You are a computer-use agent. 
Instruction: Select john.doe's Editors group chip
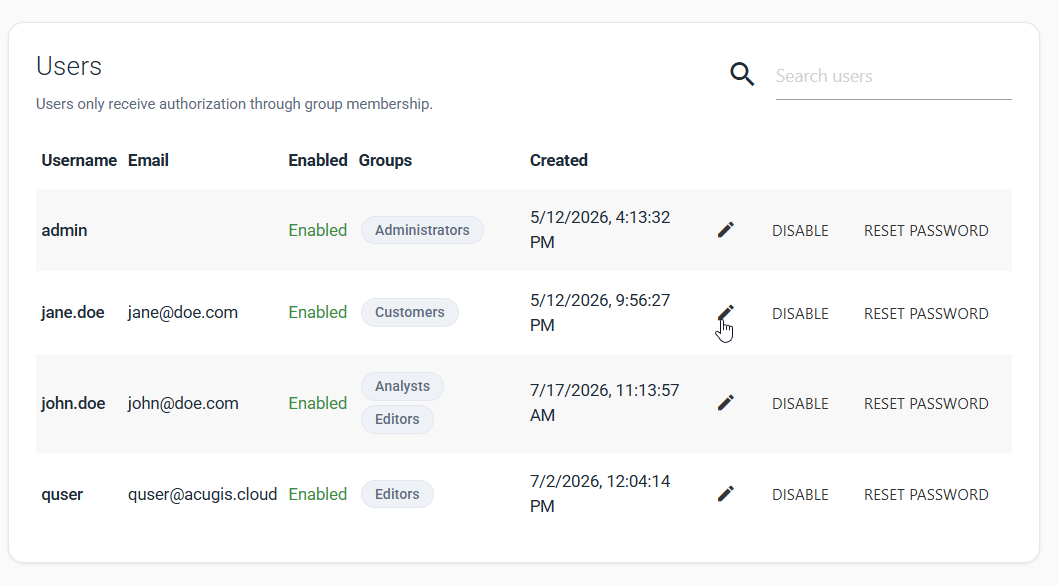pos(397,419)
